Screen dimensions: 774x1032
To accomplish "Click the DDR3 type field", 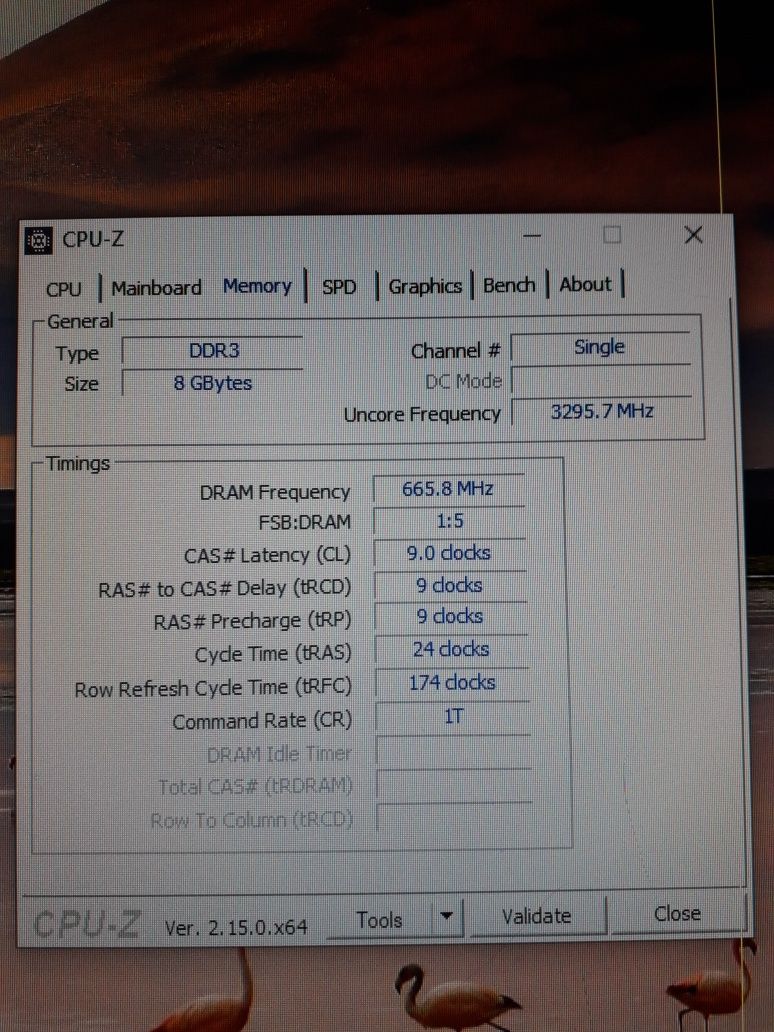I will 213,351.
